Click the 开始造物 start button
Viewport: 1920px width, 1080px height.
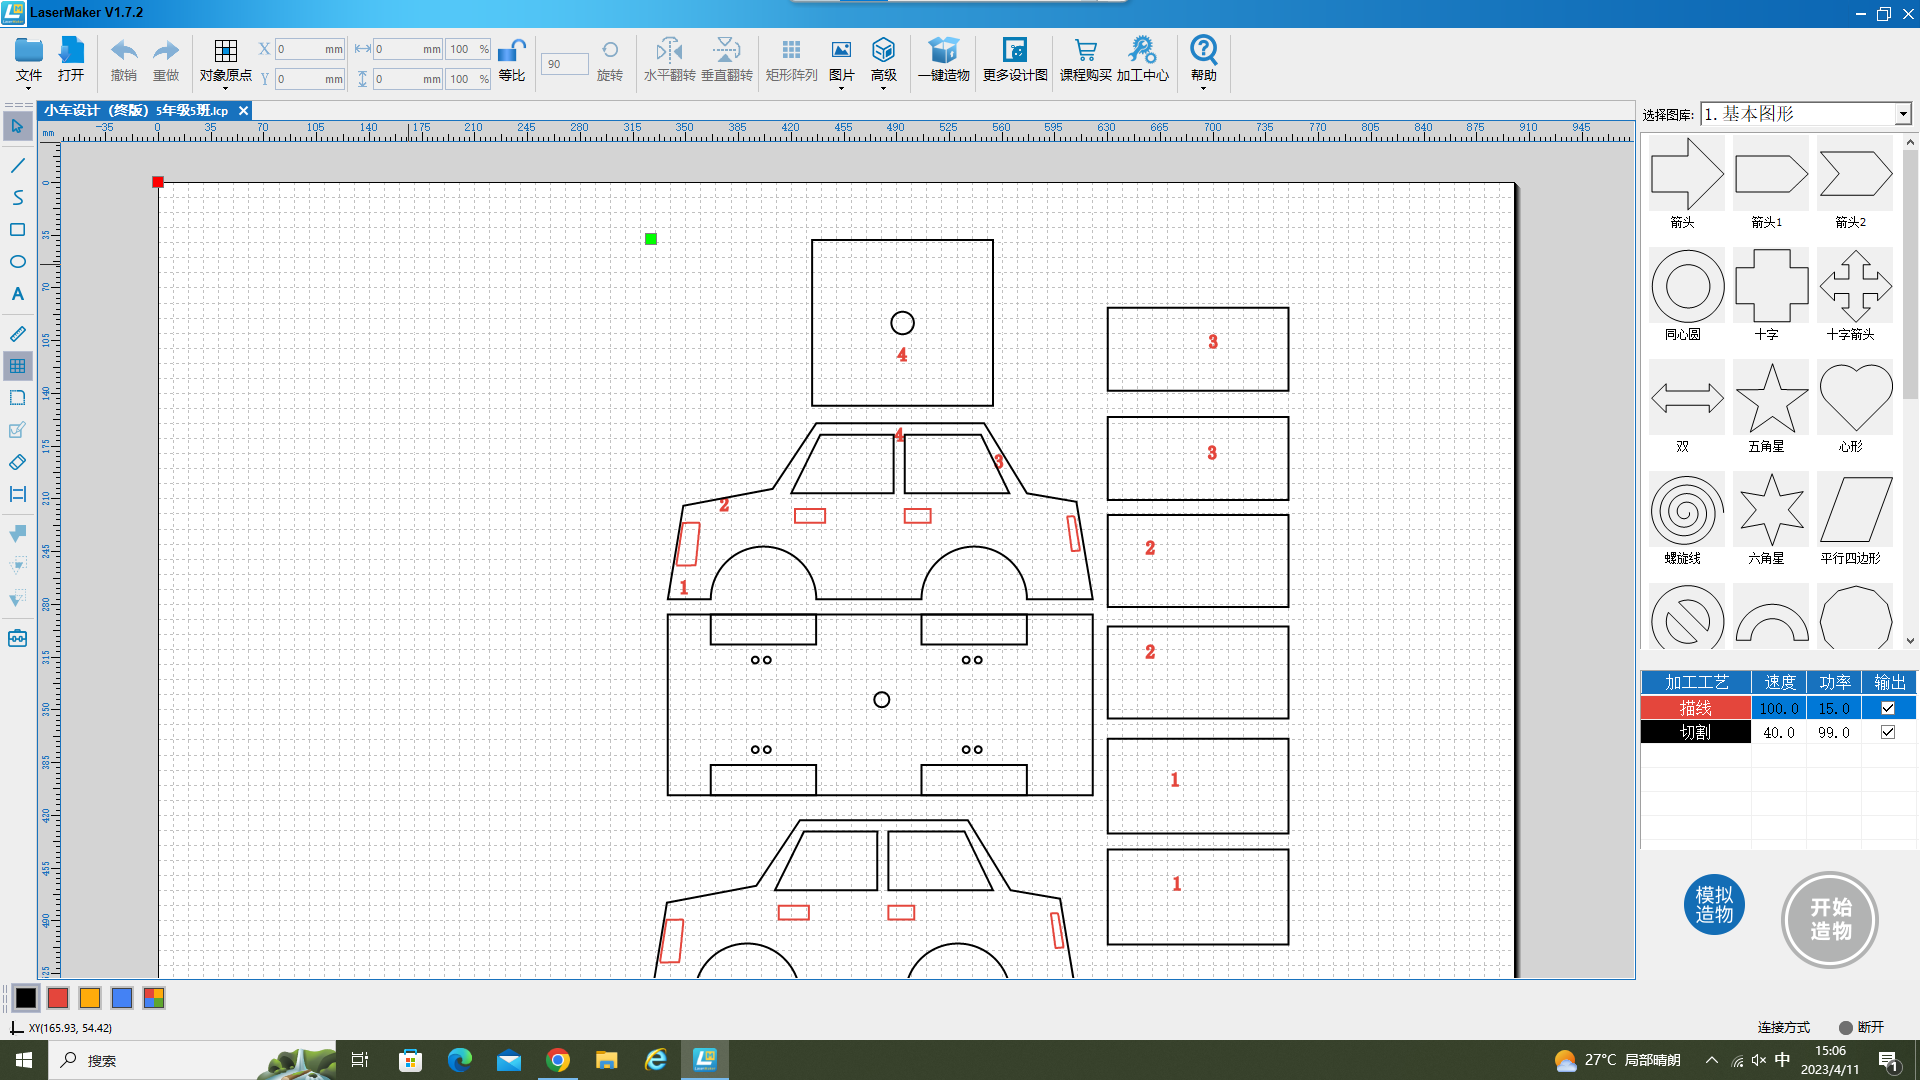pyautogui.click(x=1830, y=919)
